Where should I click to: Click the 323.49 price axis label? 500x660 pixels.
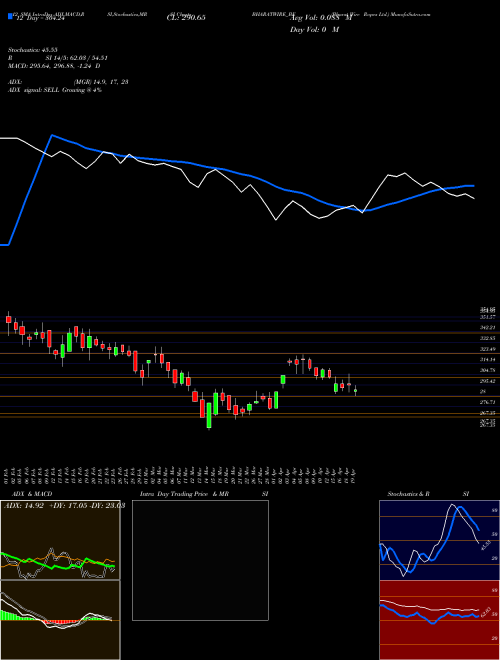coord(489,349)
